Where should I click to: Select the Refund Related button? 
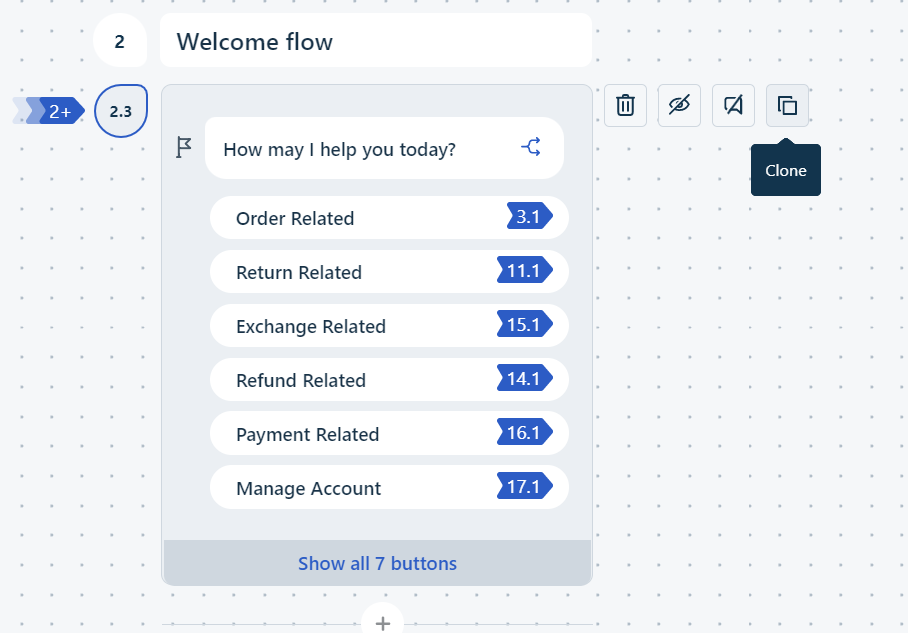click(x=389, y=379)
